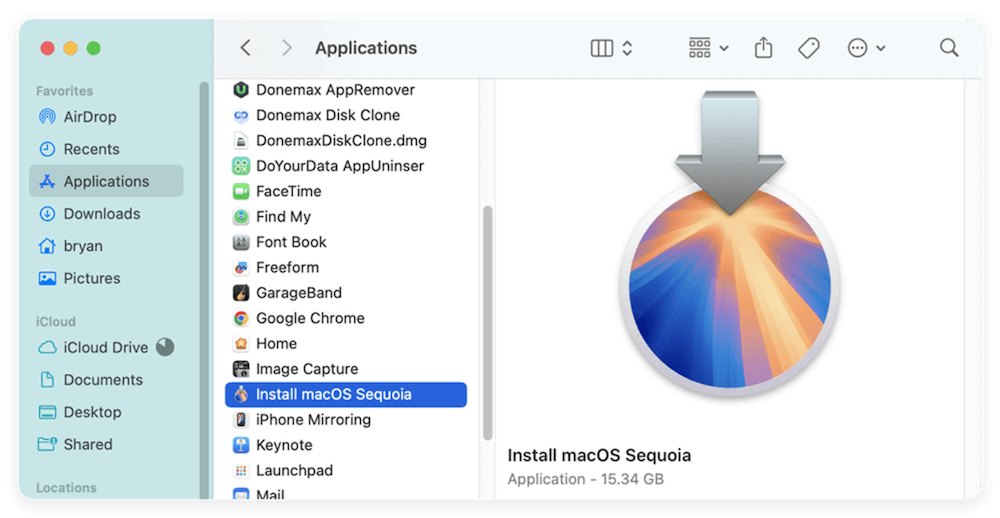Click the iCloud section header
The height and width of the screenshot is (518, 1000).
tap(55, 322)
